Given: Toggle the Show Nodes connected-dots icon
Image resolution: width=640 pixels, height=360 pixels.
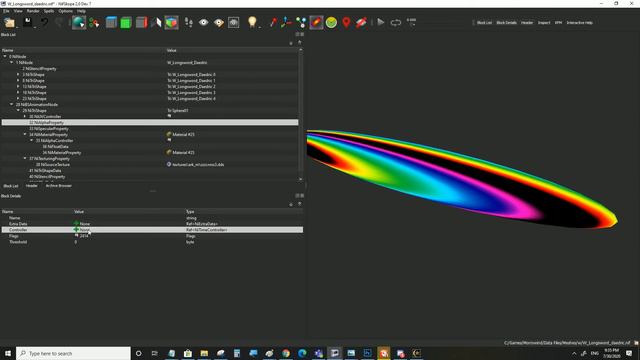Looking at the screenshot, I should pos(301,22).
